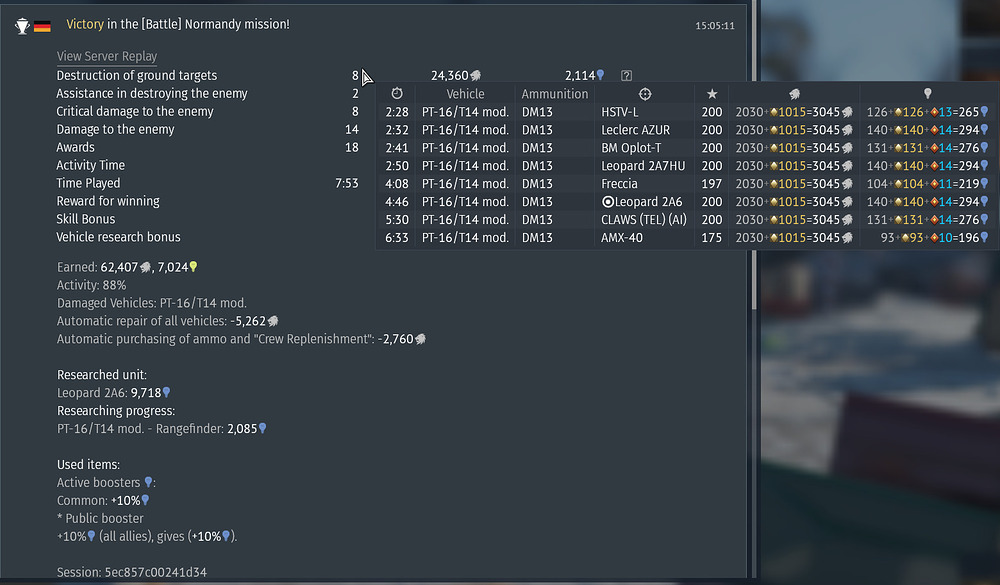The height and width of the screenshot is (585, 1000).
Task: Click the German flag icon
Action: click(x=42, y=25)
